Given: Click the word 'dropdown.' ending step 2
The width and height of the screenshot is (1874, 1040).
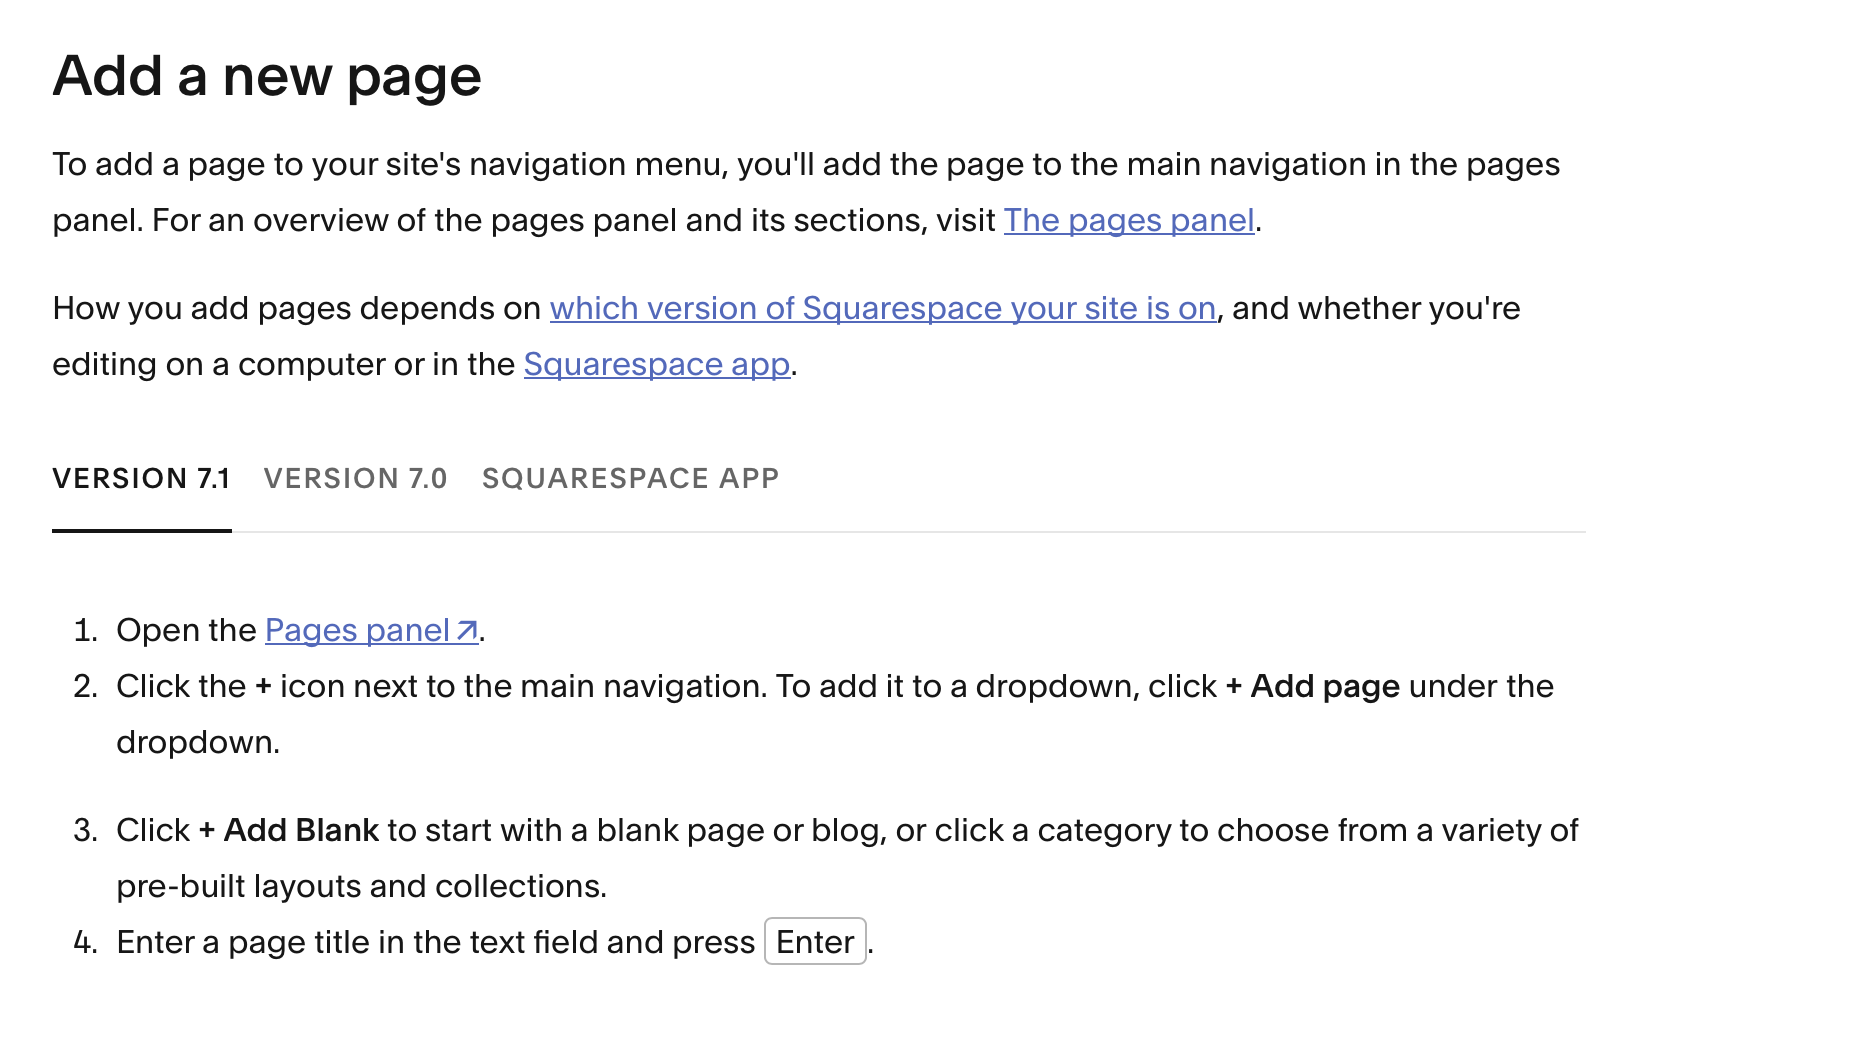Looking at the screenshot, I should coord(198,742).
